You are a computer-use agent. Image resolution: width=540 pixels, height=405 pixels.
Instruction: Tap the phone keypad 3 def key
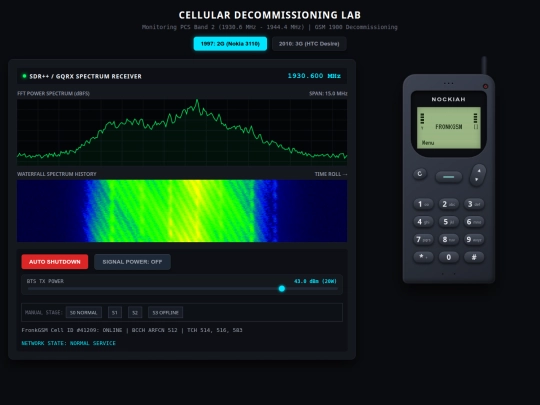pos(474,204)
